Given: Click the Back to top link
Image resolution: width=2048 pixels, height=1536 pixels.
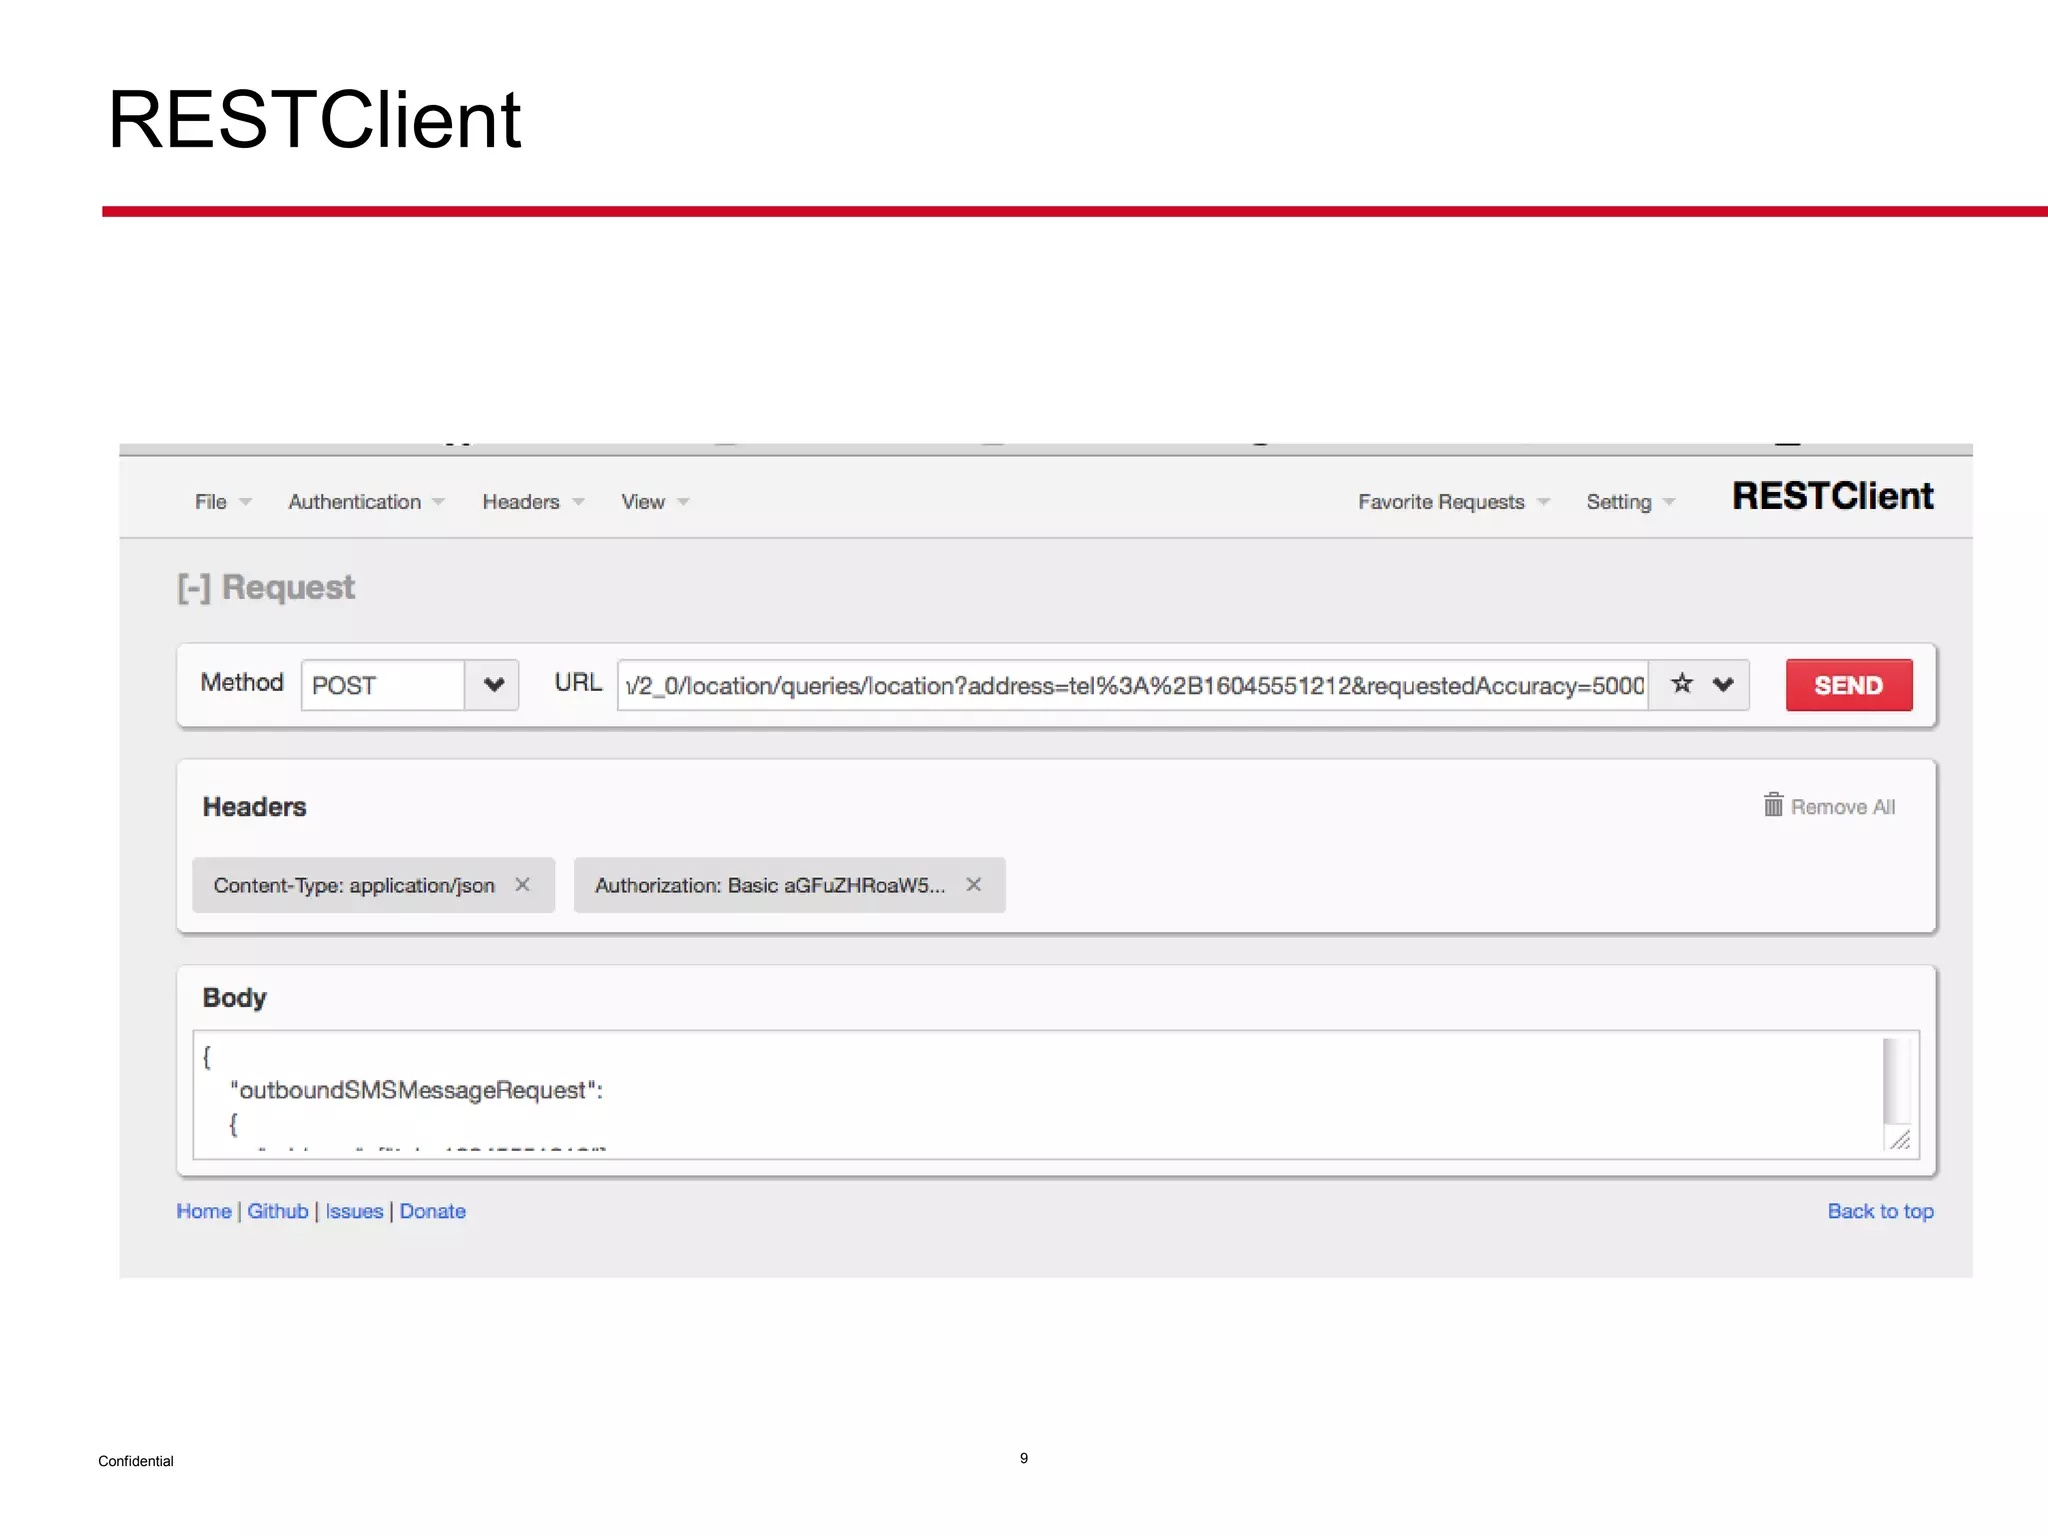Looking at the screenshot, I should [x=1880, y=1211].
